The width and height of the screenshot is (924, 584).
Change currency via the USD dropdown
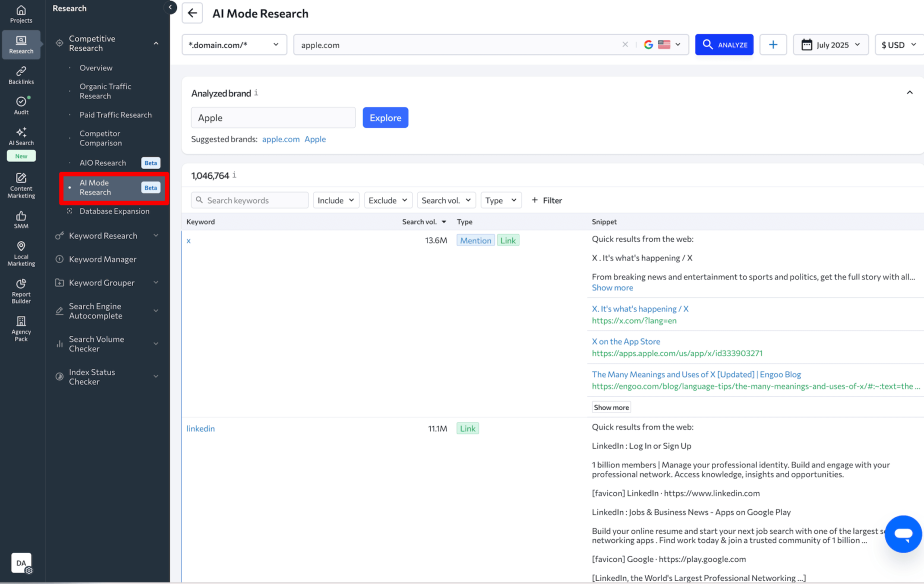pyautogui.click(x=893, y=44)
